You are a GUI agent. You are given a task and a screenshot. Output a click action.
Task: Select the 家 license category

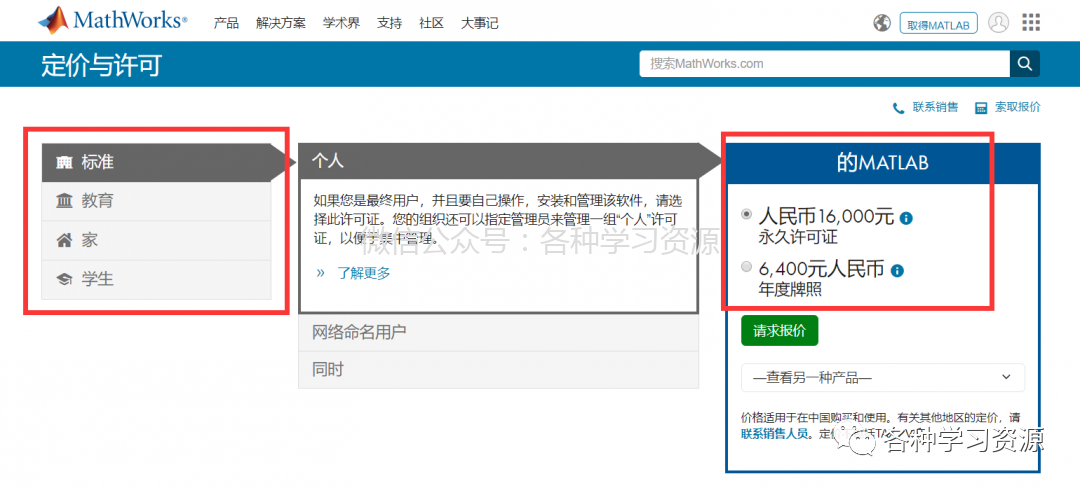tap(156, 240)
